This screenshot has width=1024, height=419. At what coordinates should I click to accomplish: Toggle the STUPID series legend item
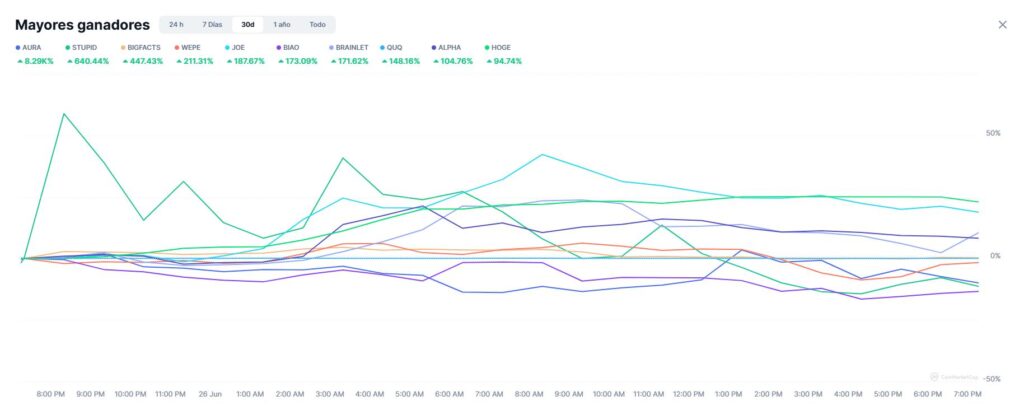click(x=89, y=47)
